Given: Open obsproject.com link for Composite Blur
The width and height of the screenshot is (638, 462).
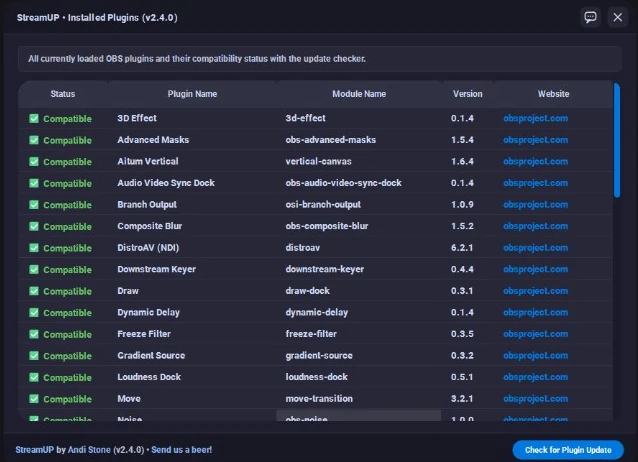Looking at the screenshot, I should [535, 226].
